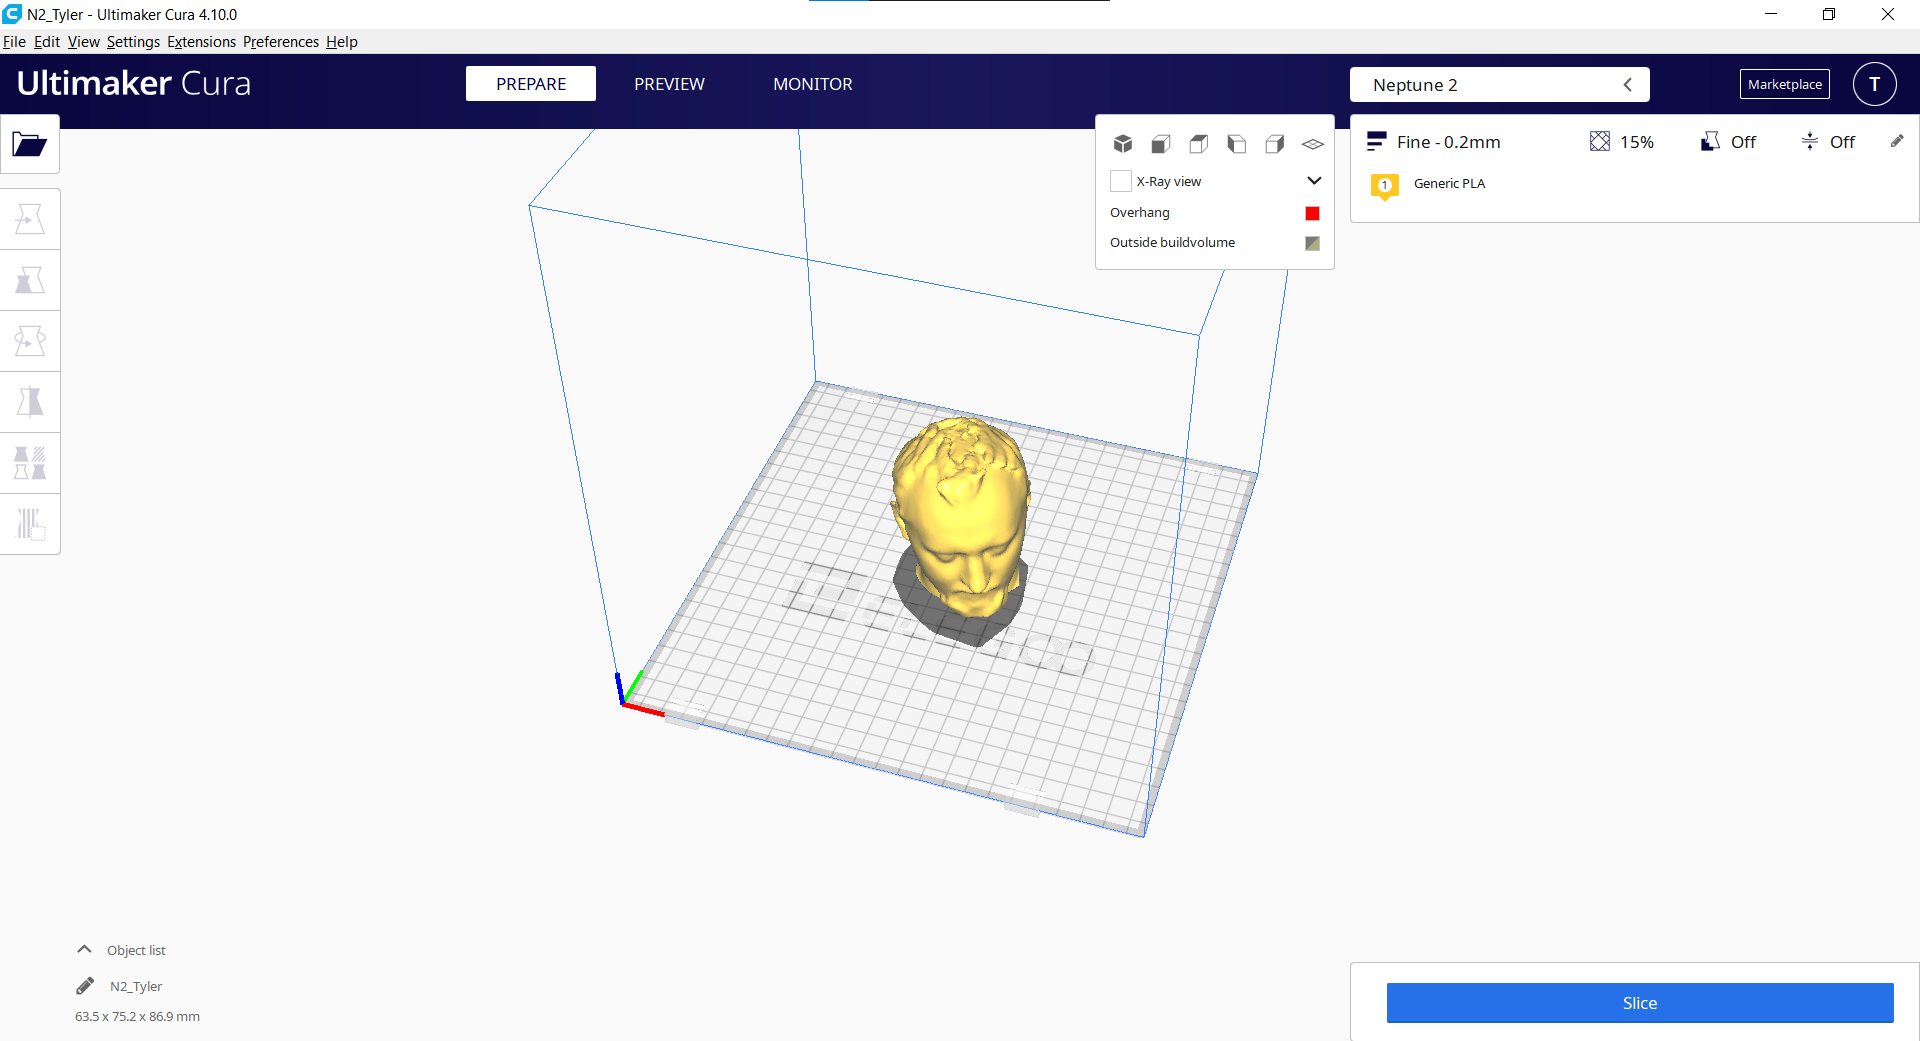Open the Preferences menu
This screenshot has height=1041, width=1920.
tap(281, 42)
